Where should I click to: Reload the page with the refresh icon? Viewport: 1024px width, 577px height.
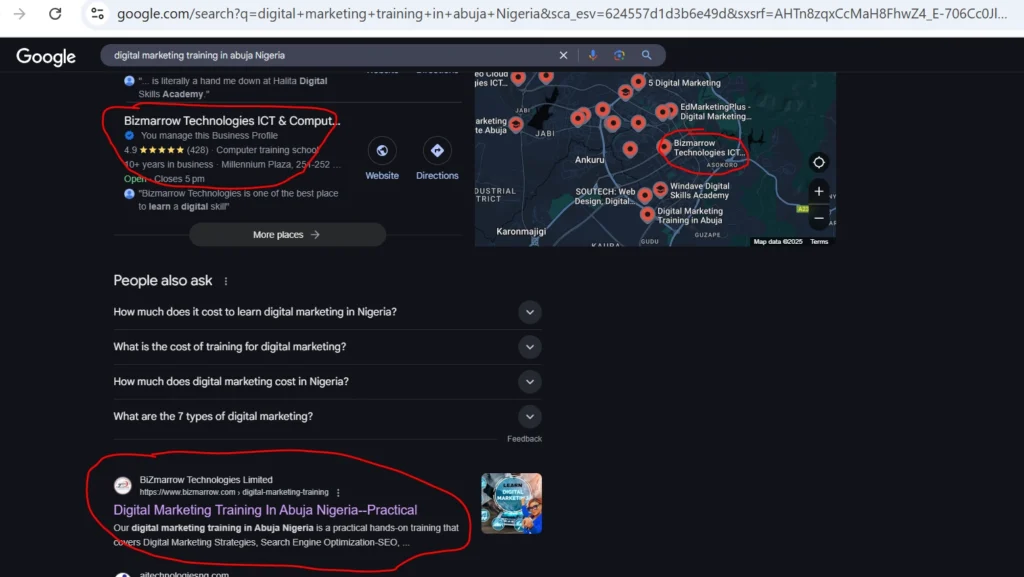(x=55, y=14)
